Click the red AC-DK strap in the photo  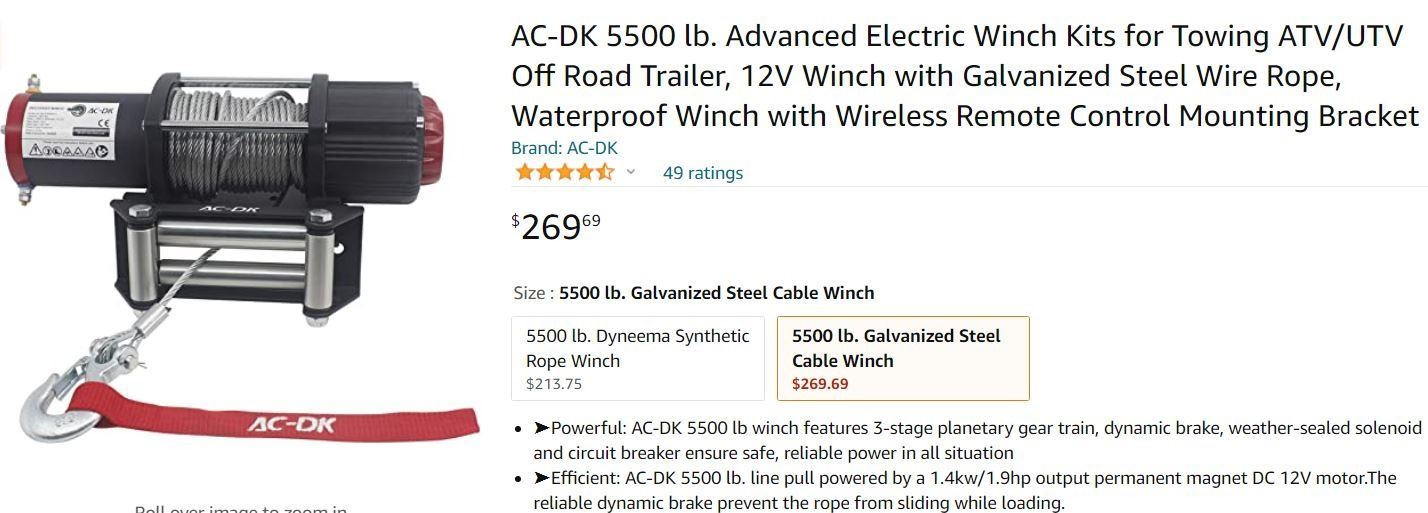click(290, 422)
